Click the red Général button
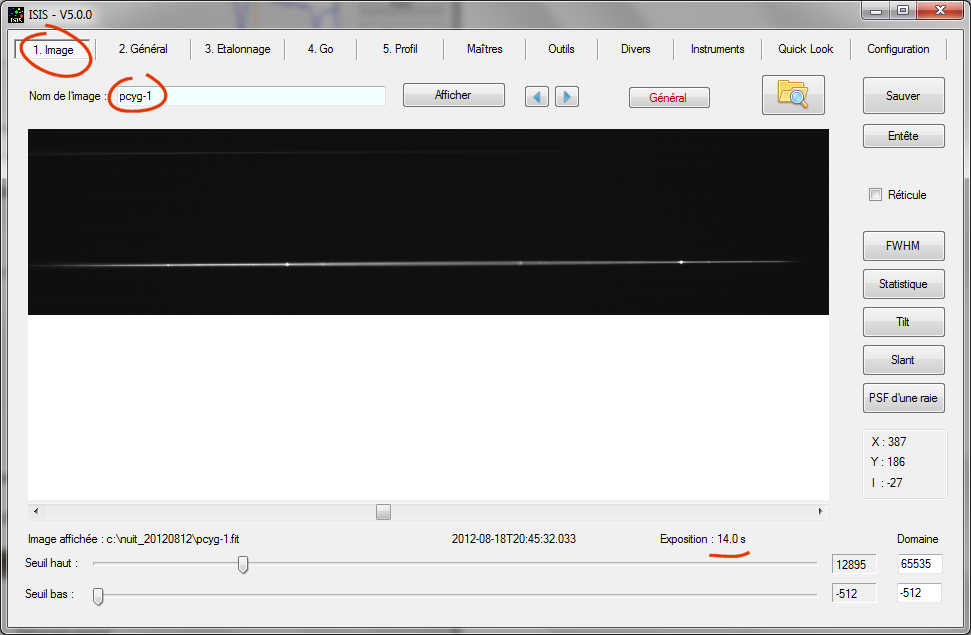 click(x=669, y=97)
